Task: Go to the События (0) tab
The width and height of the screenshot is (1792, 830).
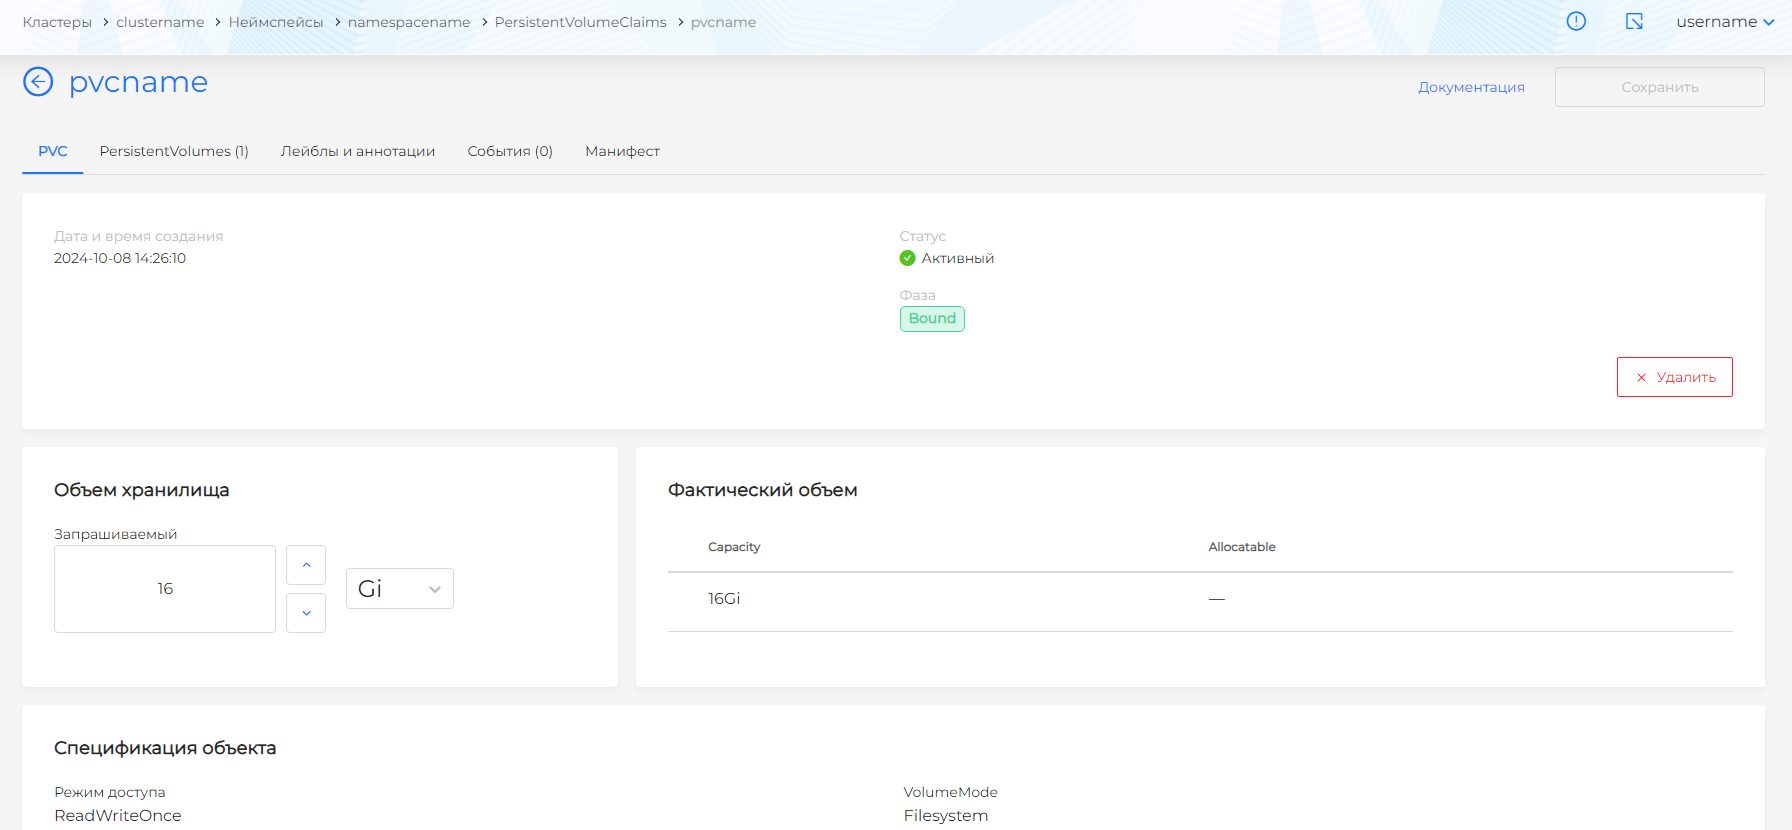Action: (510, 151)
